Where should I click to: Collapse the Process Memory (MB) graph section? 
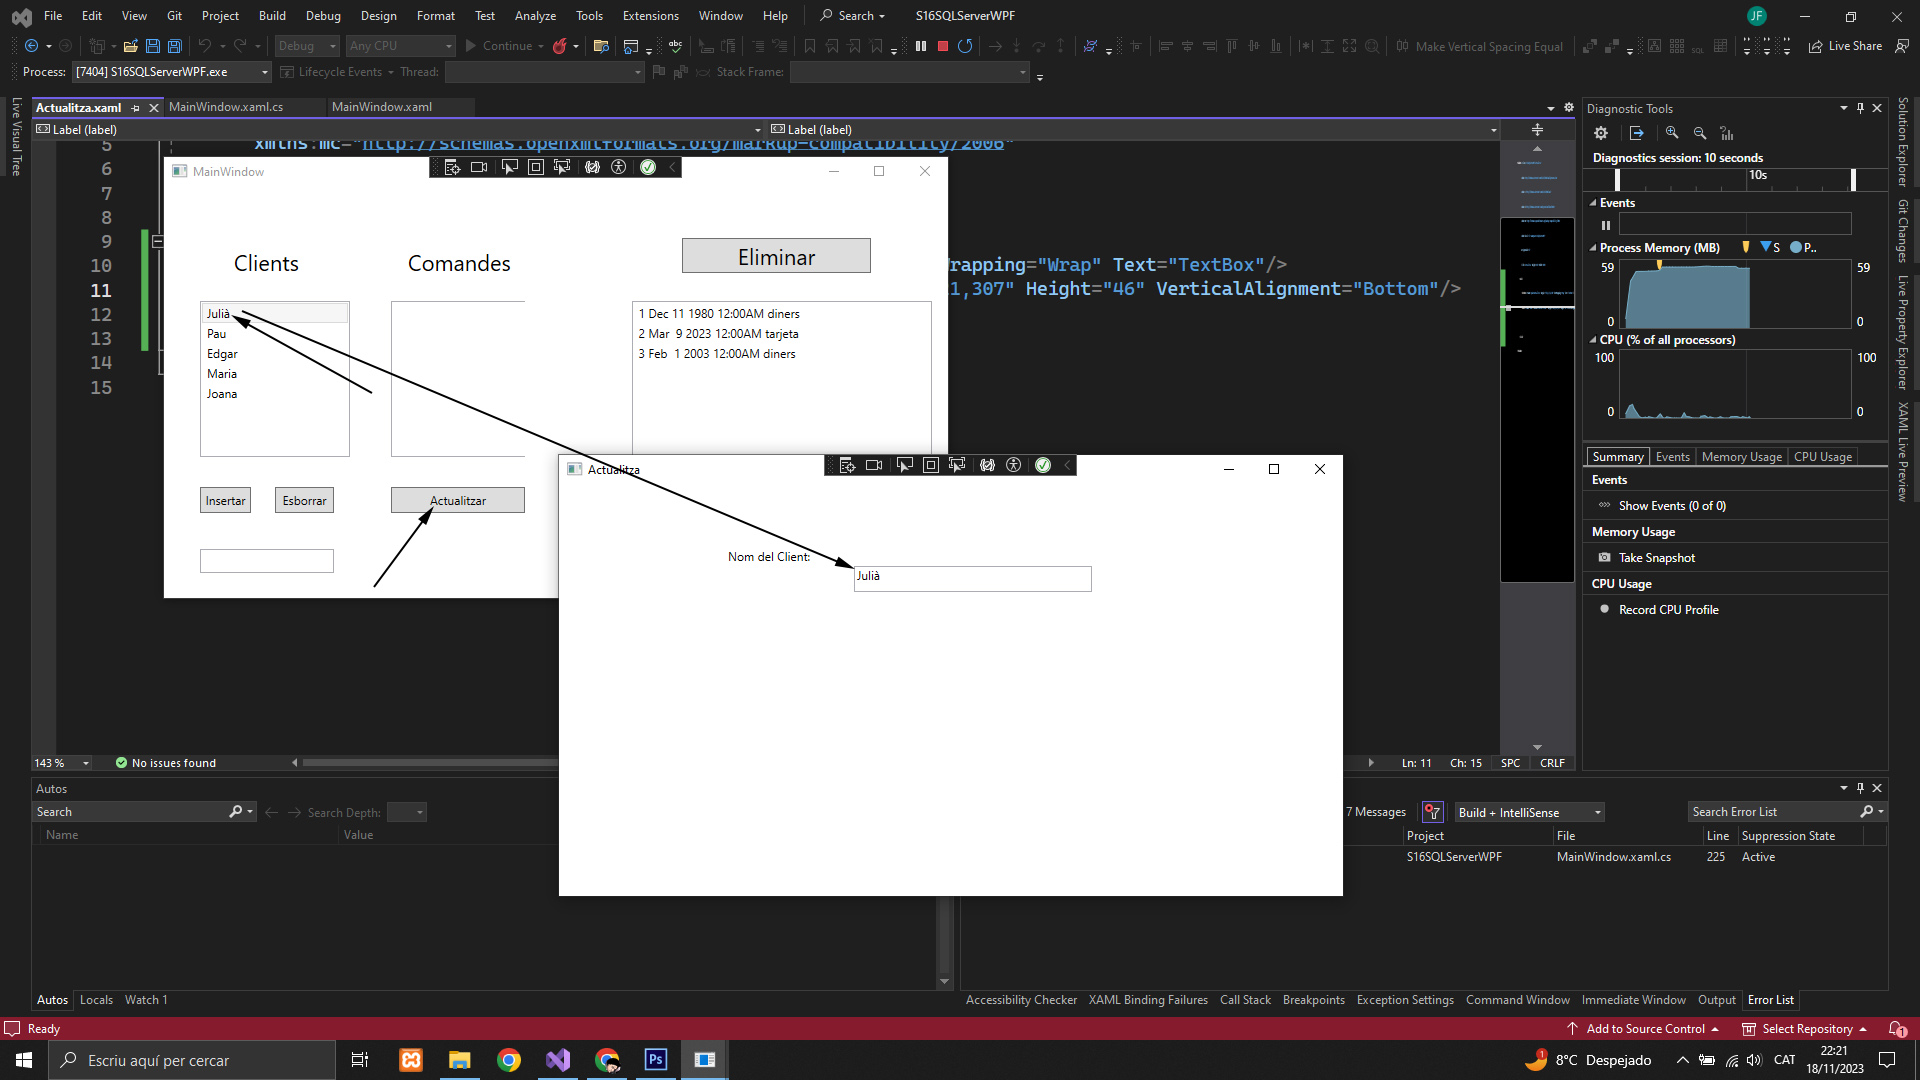tap(1593, 248)
